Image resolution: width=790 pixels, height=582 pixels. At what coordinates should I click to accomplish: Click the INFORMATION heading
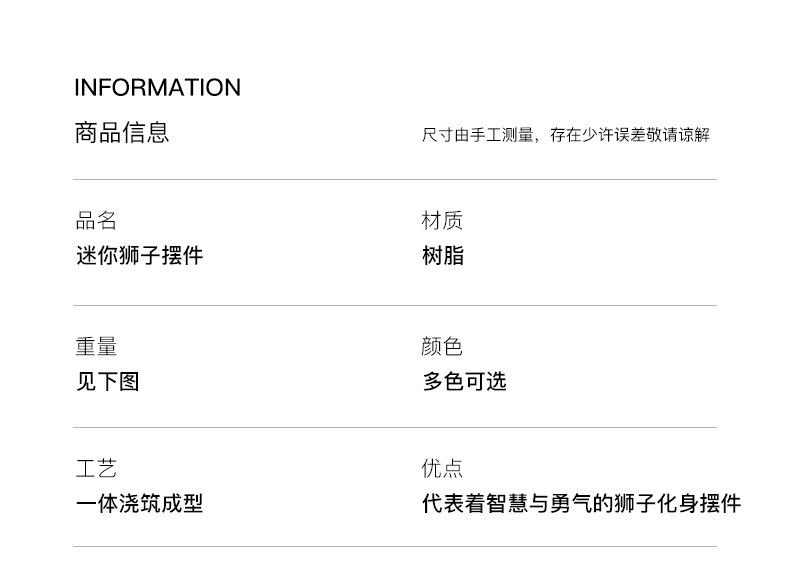158,88
